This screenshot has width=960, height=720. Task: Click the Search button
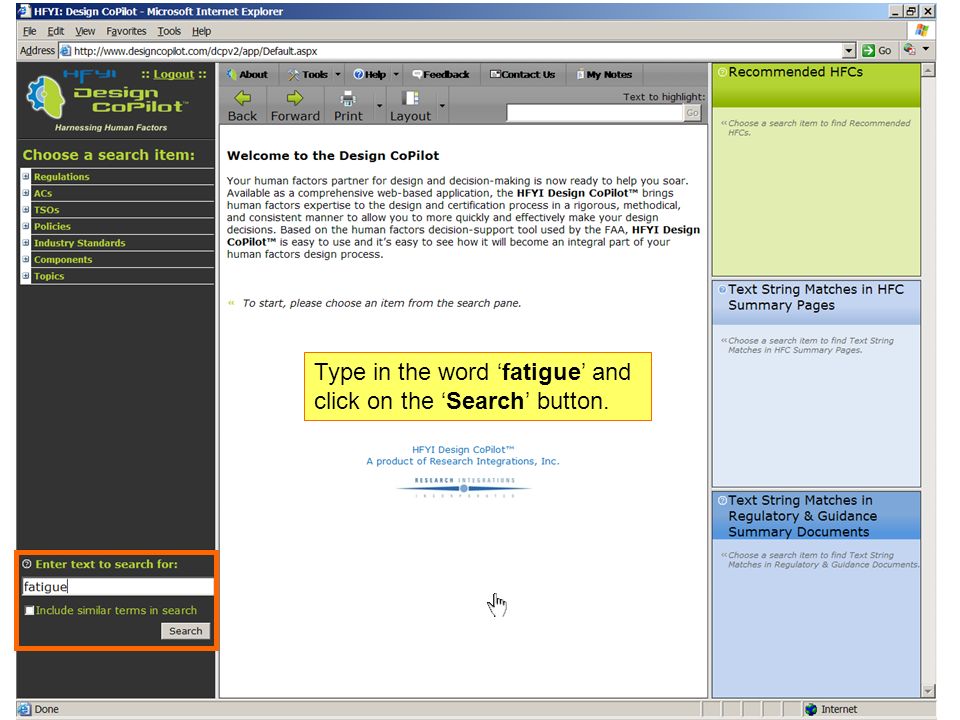[186, 631]
